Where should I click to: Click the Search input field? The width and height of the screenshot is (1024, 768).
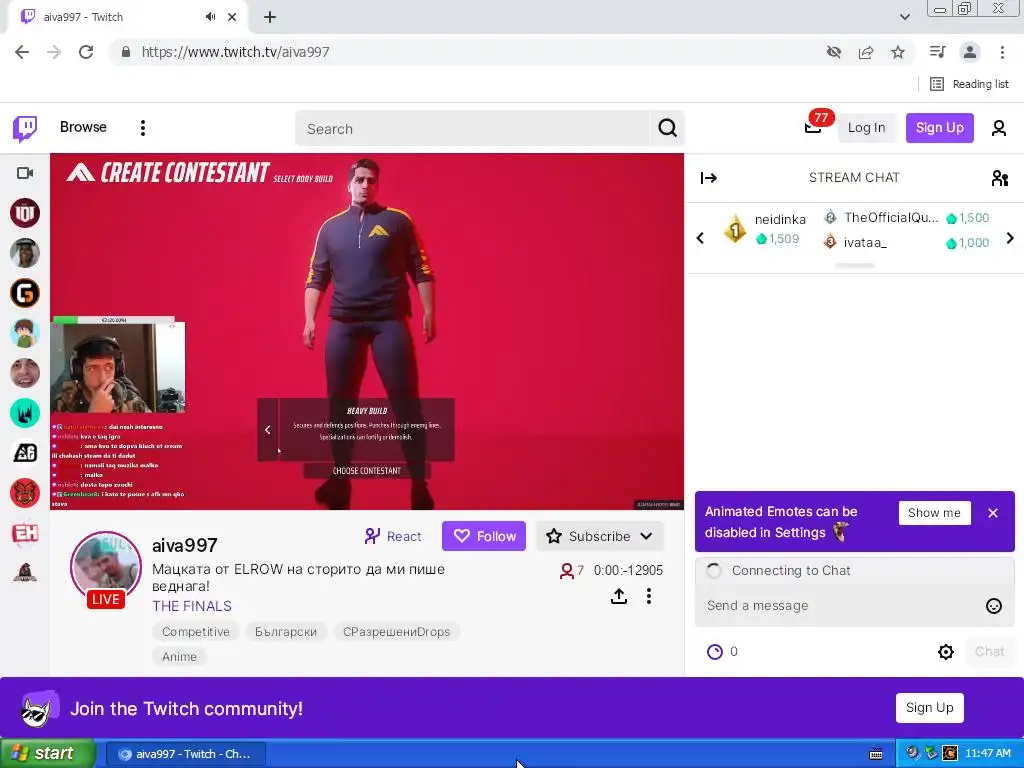473,128
